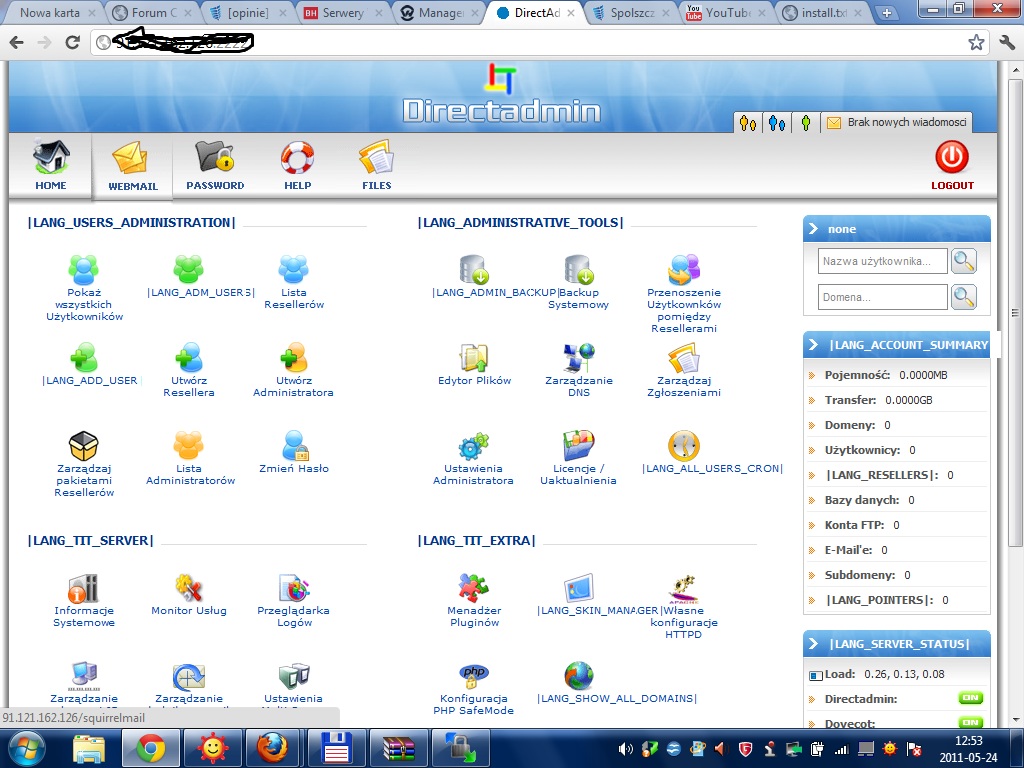Open Zarządzanie DNS icon

579,357
